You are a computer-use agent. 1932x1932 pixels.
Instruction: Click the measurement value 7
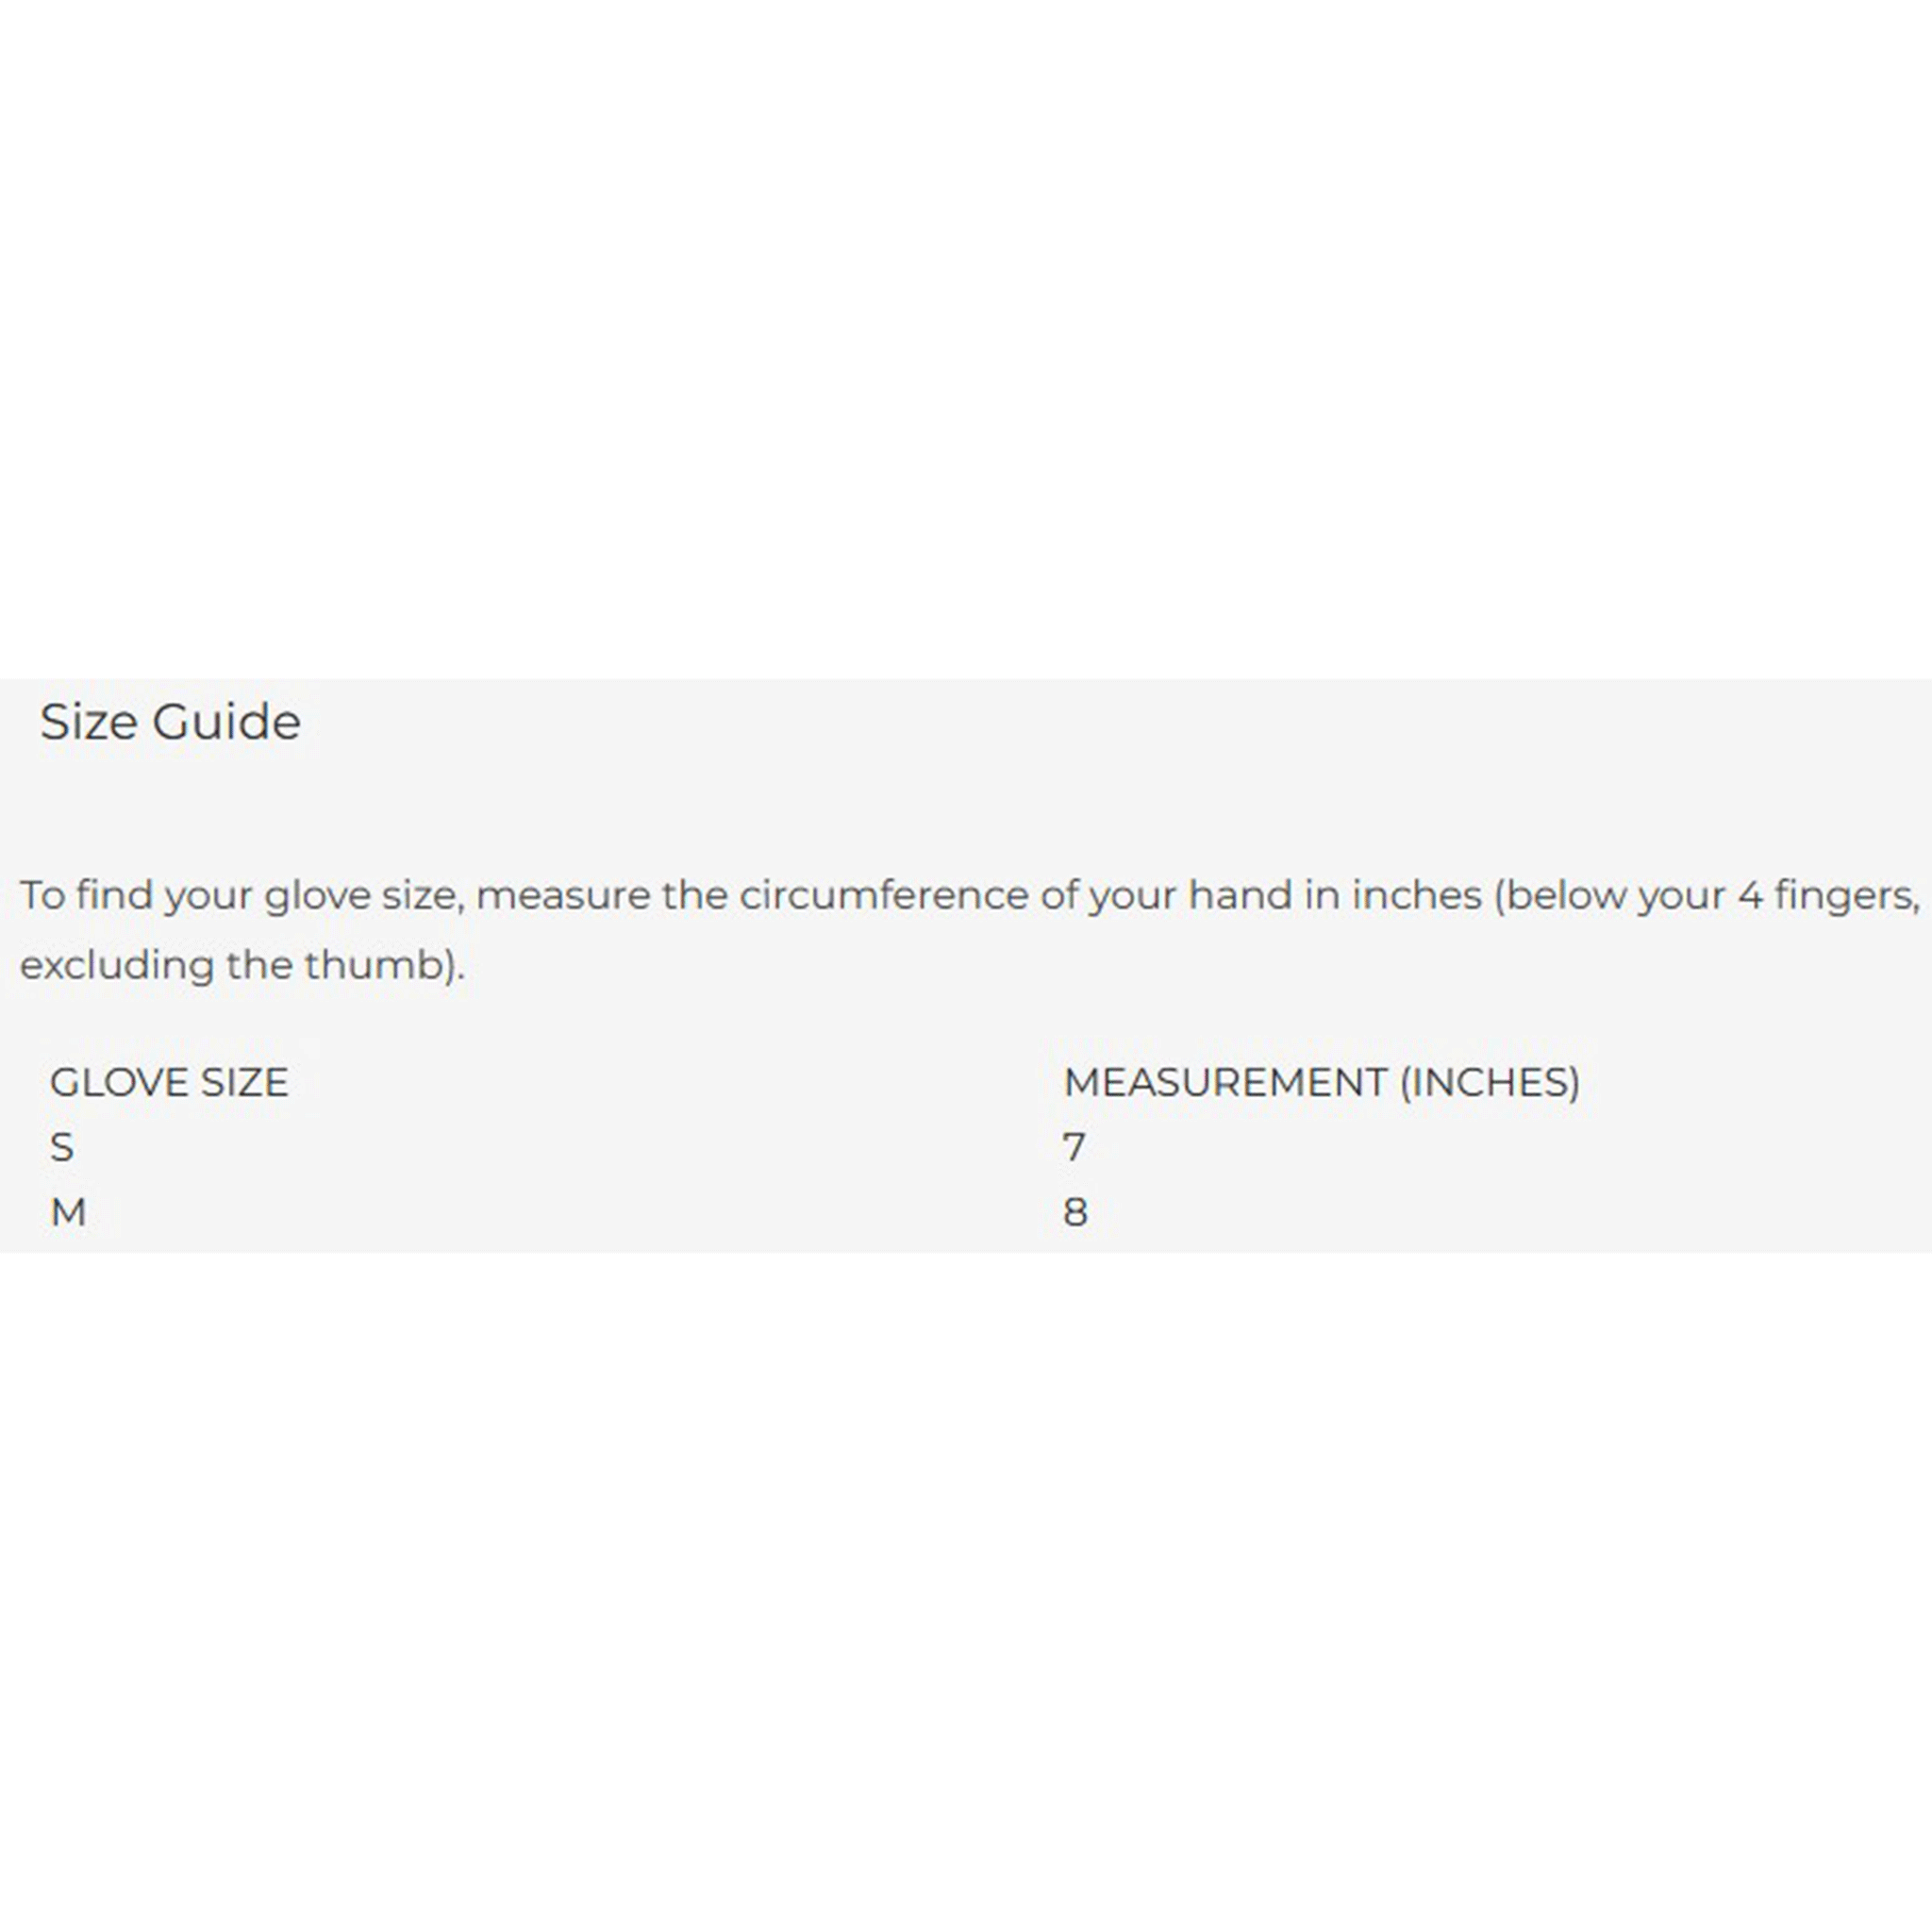pos(1075,1147)
